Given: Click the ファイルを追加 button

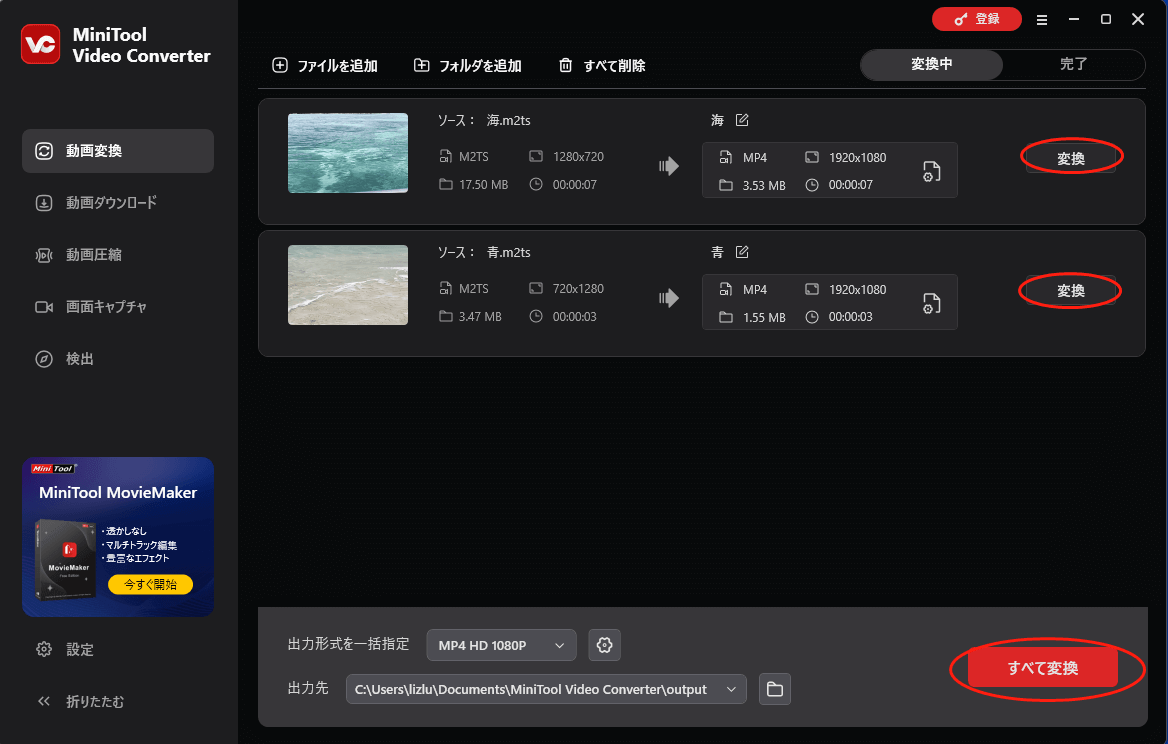Looking at the screenshot, I should point(325,66).
